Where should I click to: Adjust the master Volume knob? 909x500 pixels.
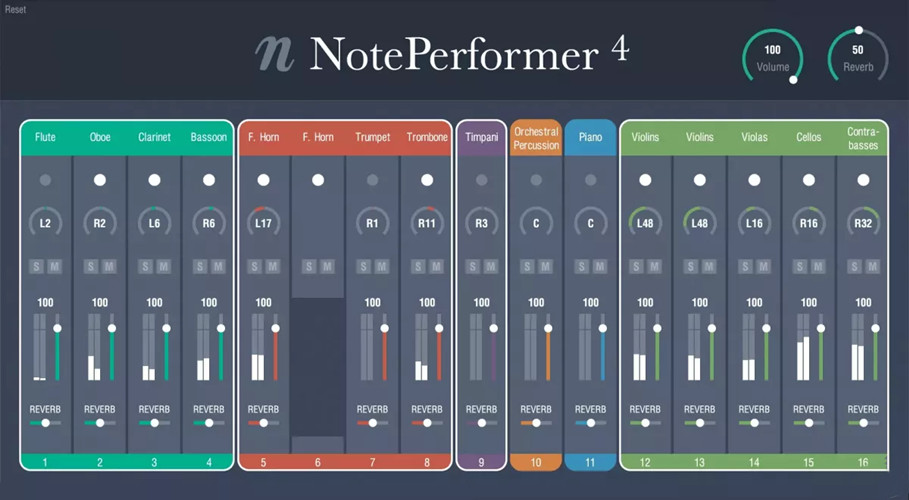click(x=773, y=58)
